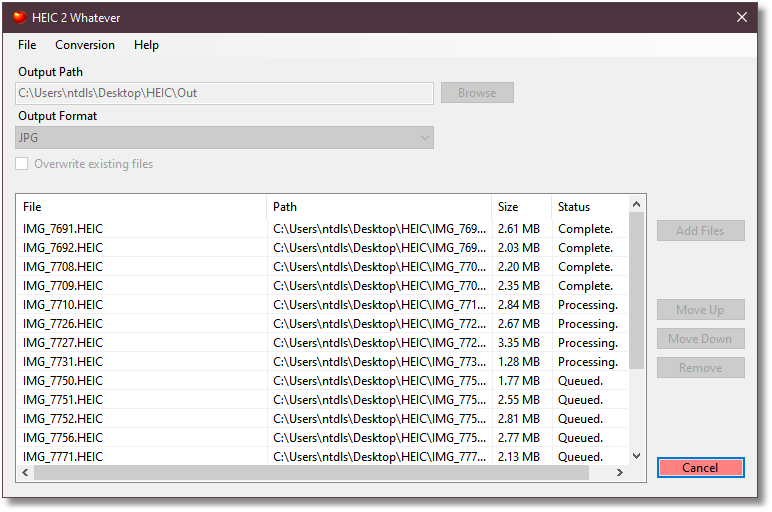This screenshot has width=772, height=512.
Task: Select IMG_7756.HEIC in the list
Action: 63,438
